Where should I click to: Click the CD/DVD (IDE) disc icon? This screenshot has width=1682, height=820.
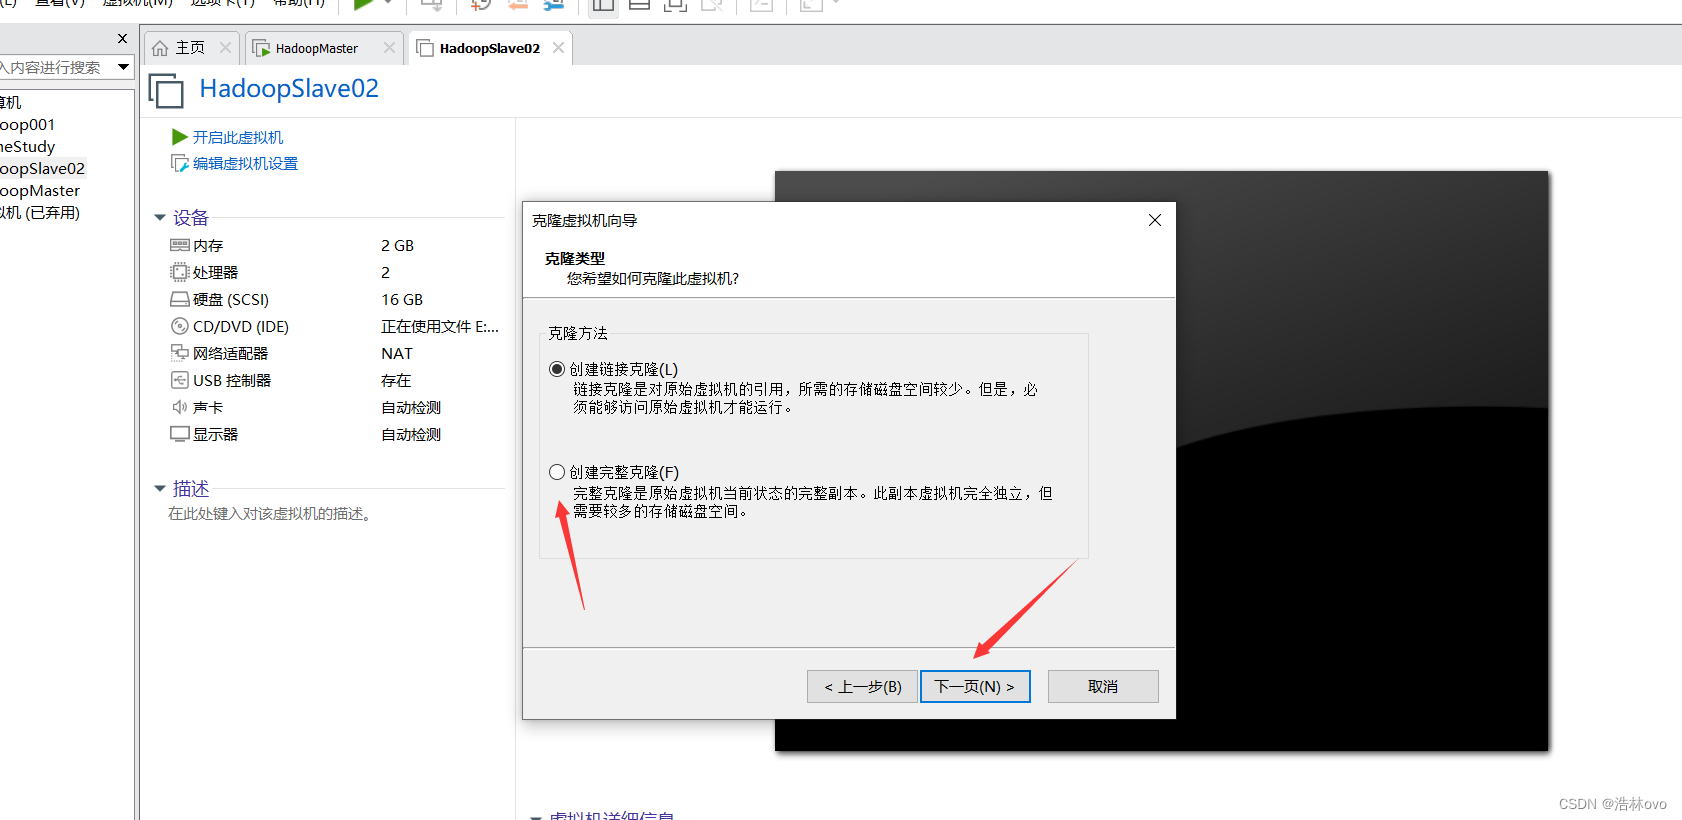[x=180, y=326]
